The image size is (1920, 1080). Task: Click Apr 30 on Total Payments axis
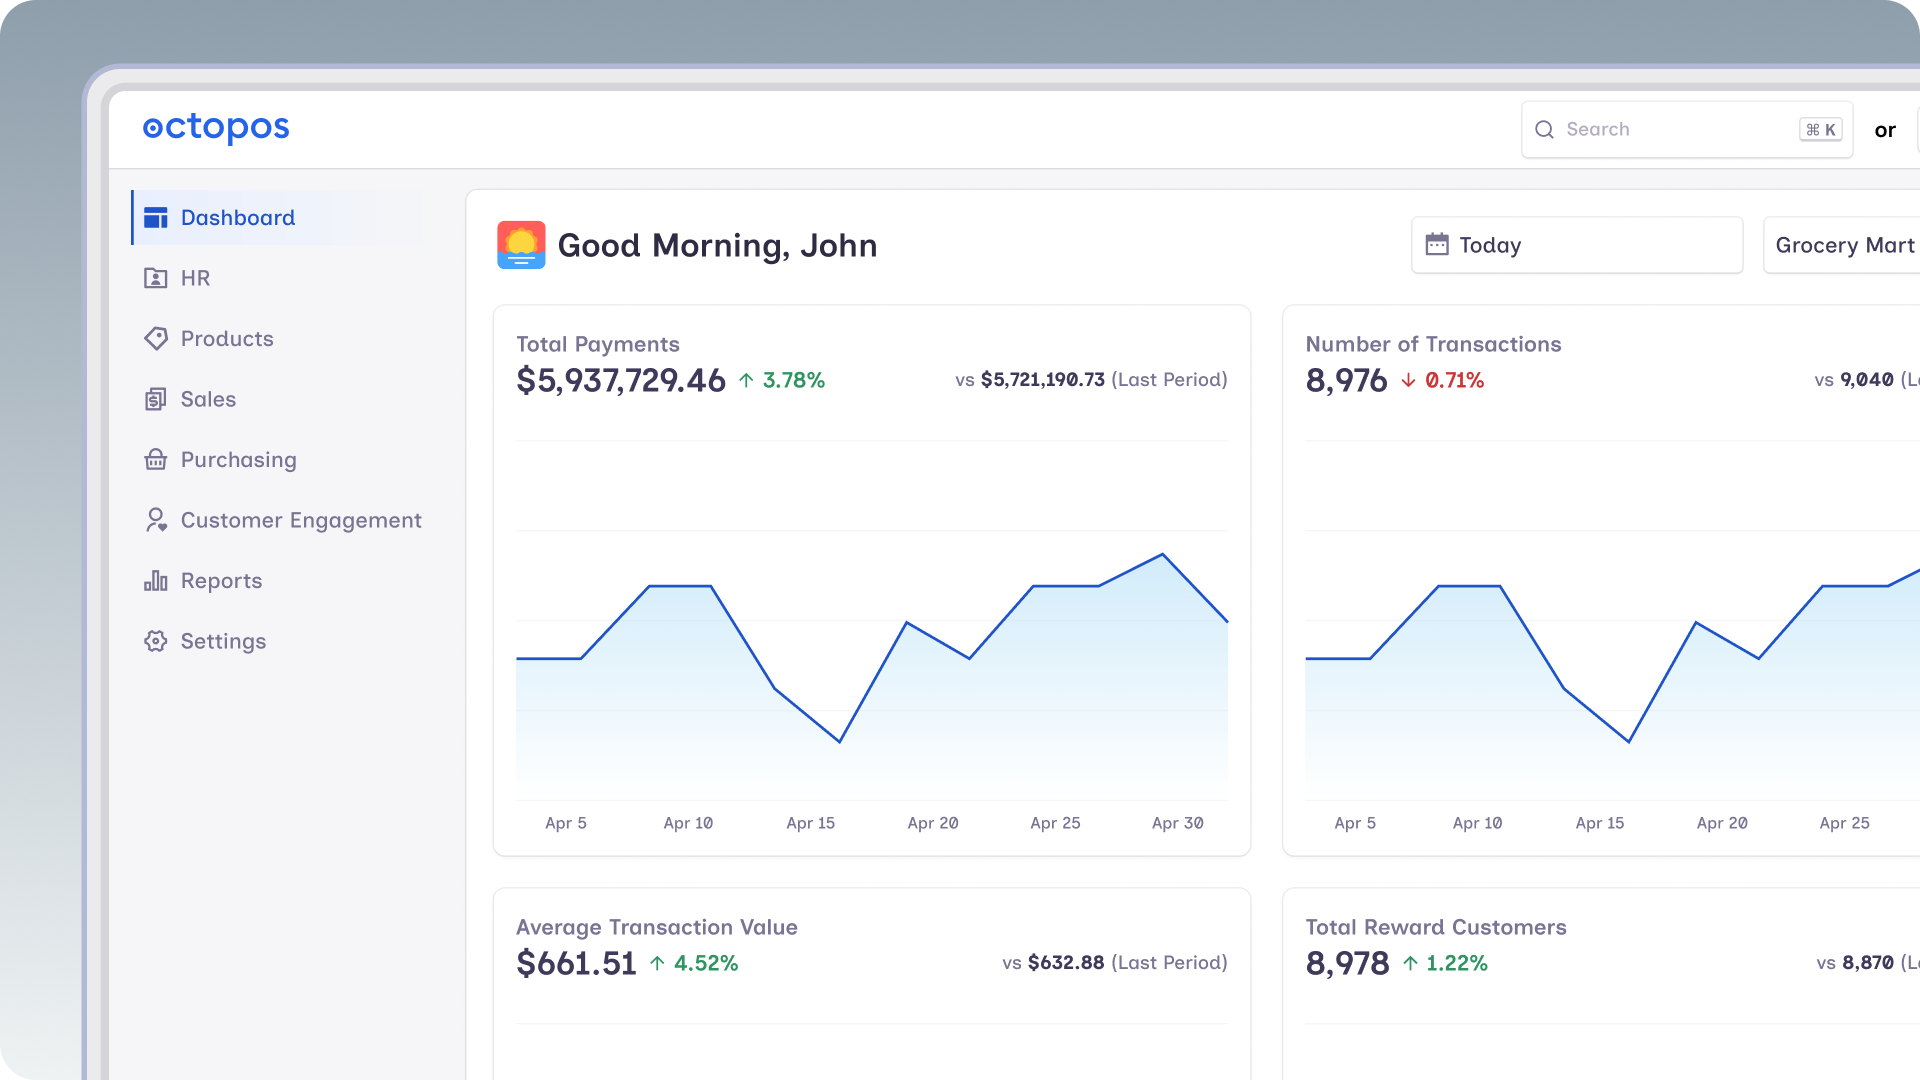(x=1178, y=823)
